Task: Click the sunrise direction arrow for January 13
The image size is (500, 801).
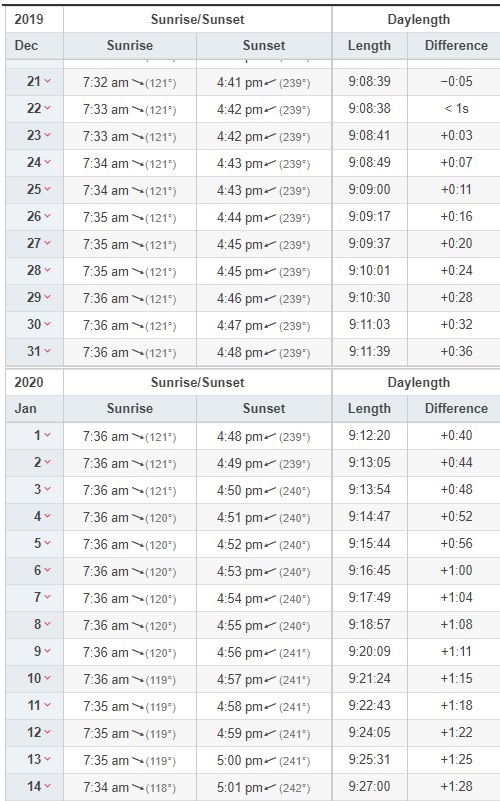Action: pos(138,760)
